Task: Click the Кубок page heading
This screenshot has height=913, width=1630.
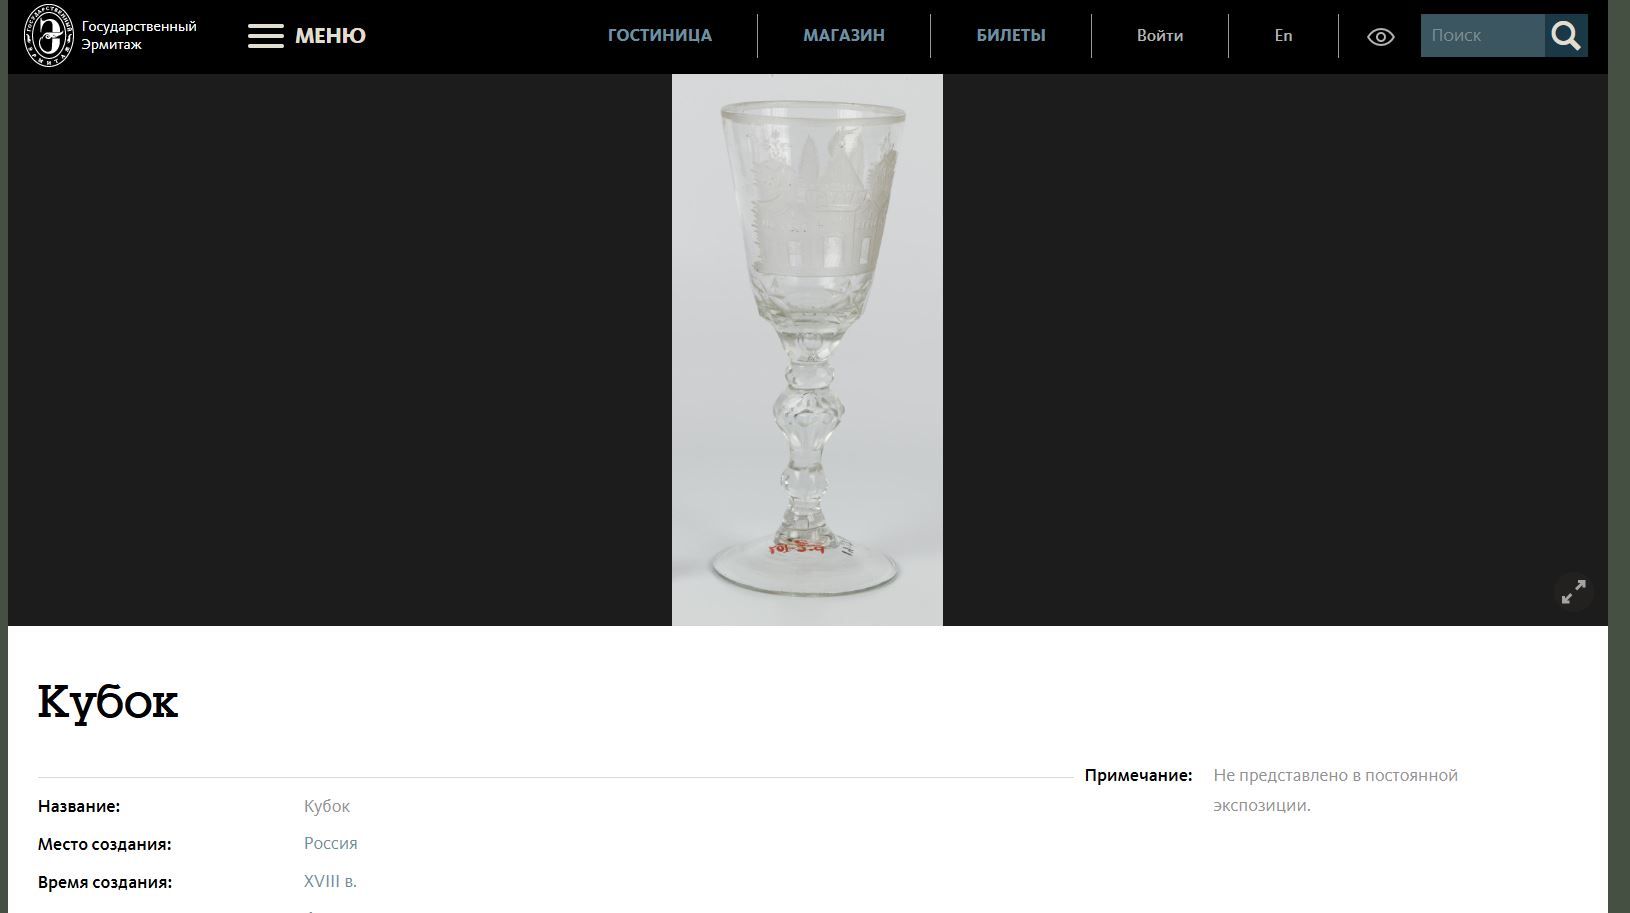Action: pyautogui.click(x=108, y=701)
